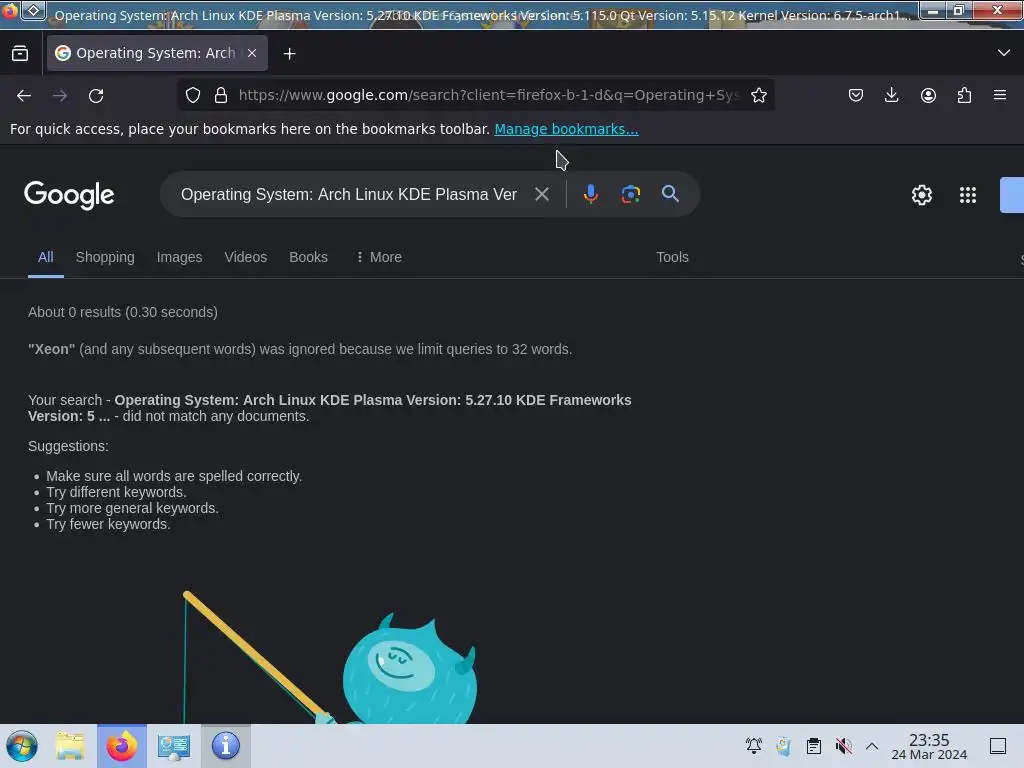Image resolution: width=1024 pixels, height=768 pixels.
Task: Open clock showing 23:35
Action: point(929,746)
